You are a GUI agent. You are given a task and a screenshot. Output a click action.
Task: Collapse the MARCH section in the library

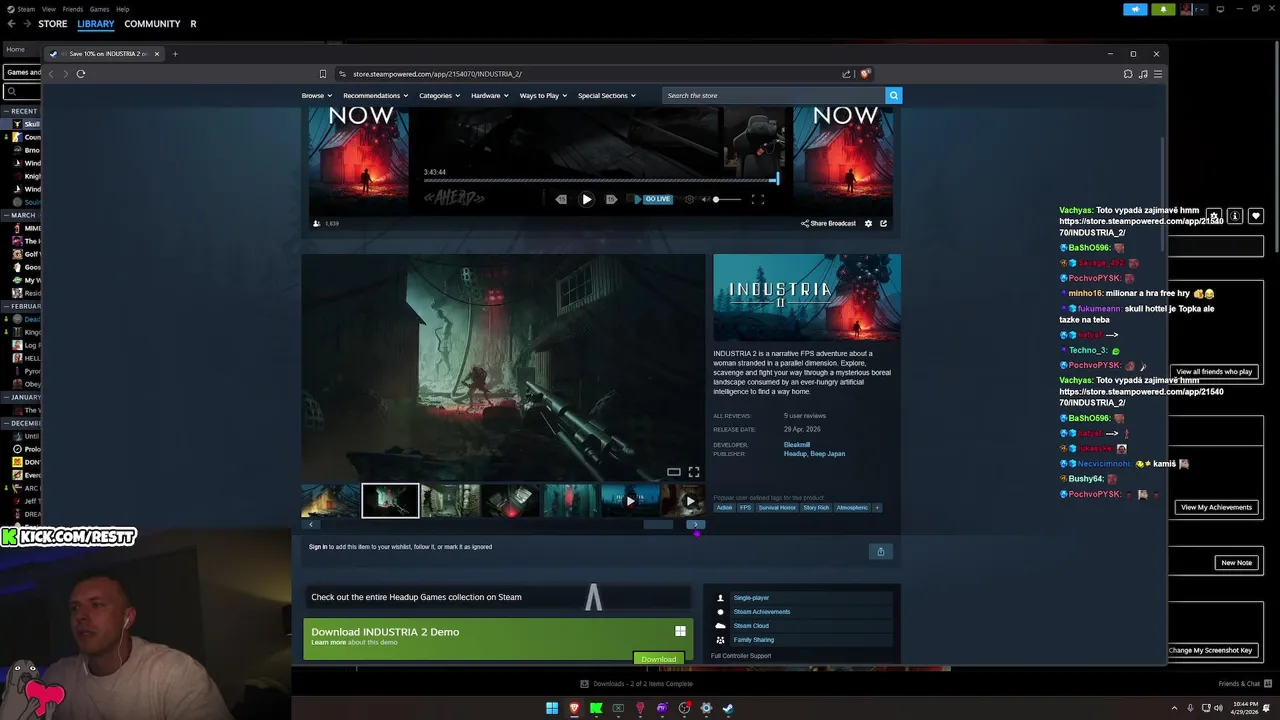point(6,215)
